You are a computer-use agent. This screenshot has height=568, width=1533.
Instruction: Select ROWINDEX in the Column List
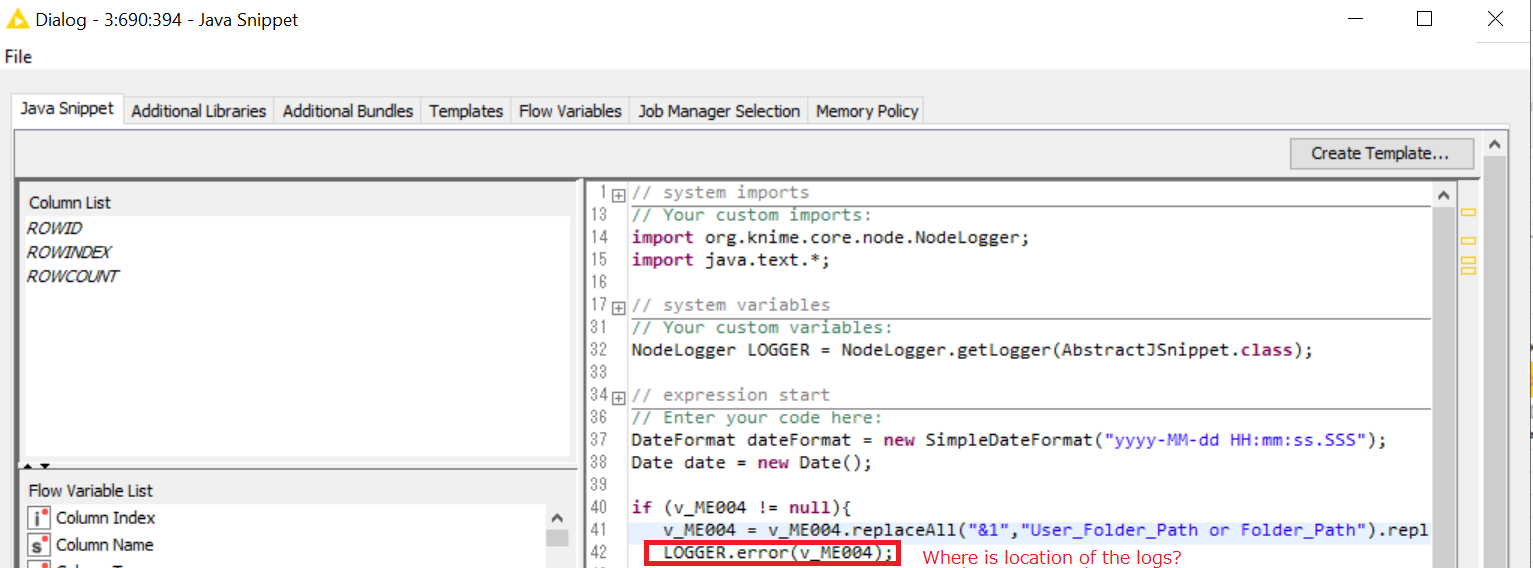coord(69,253)
